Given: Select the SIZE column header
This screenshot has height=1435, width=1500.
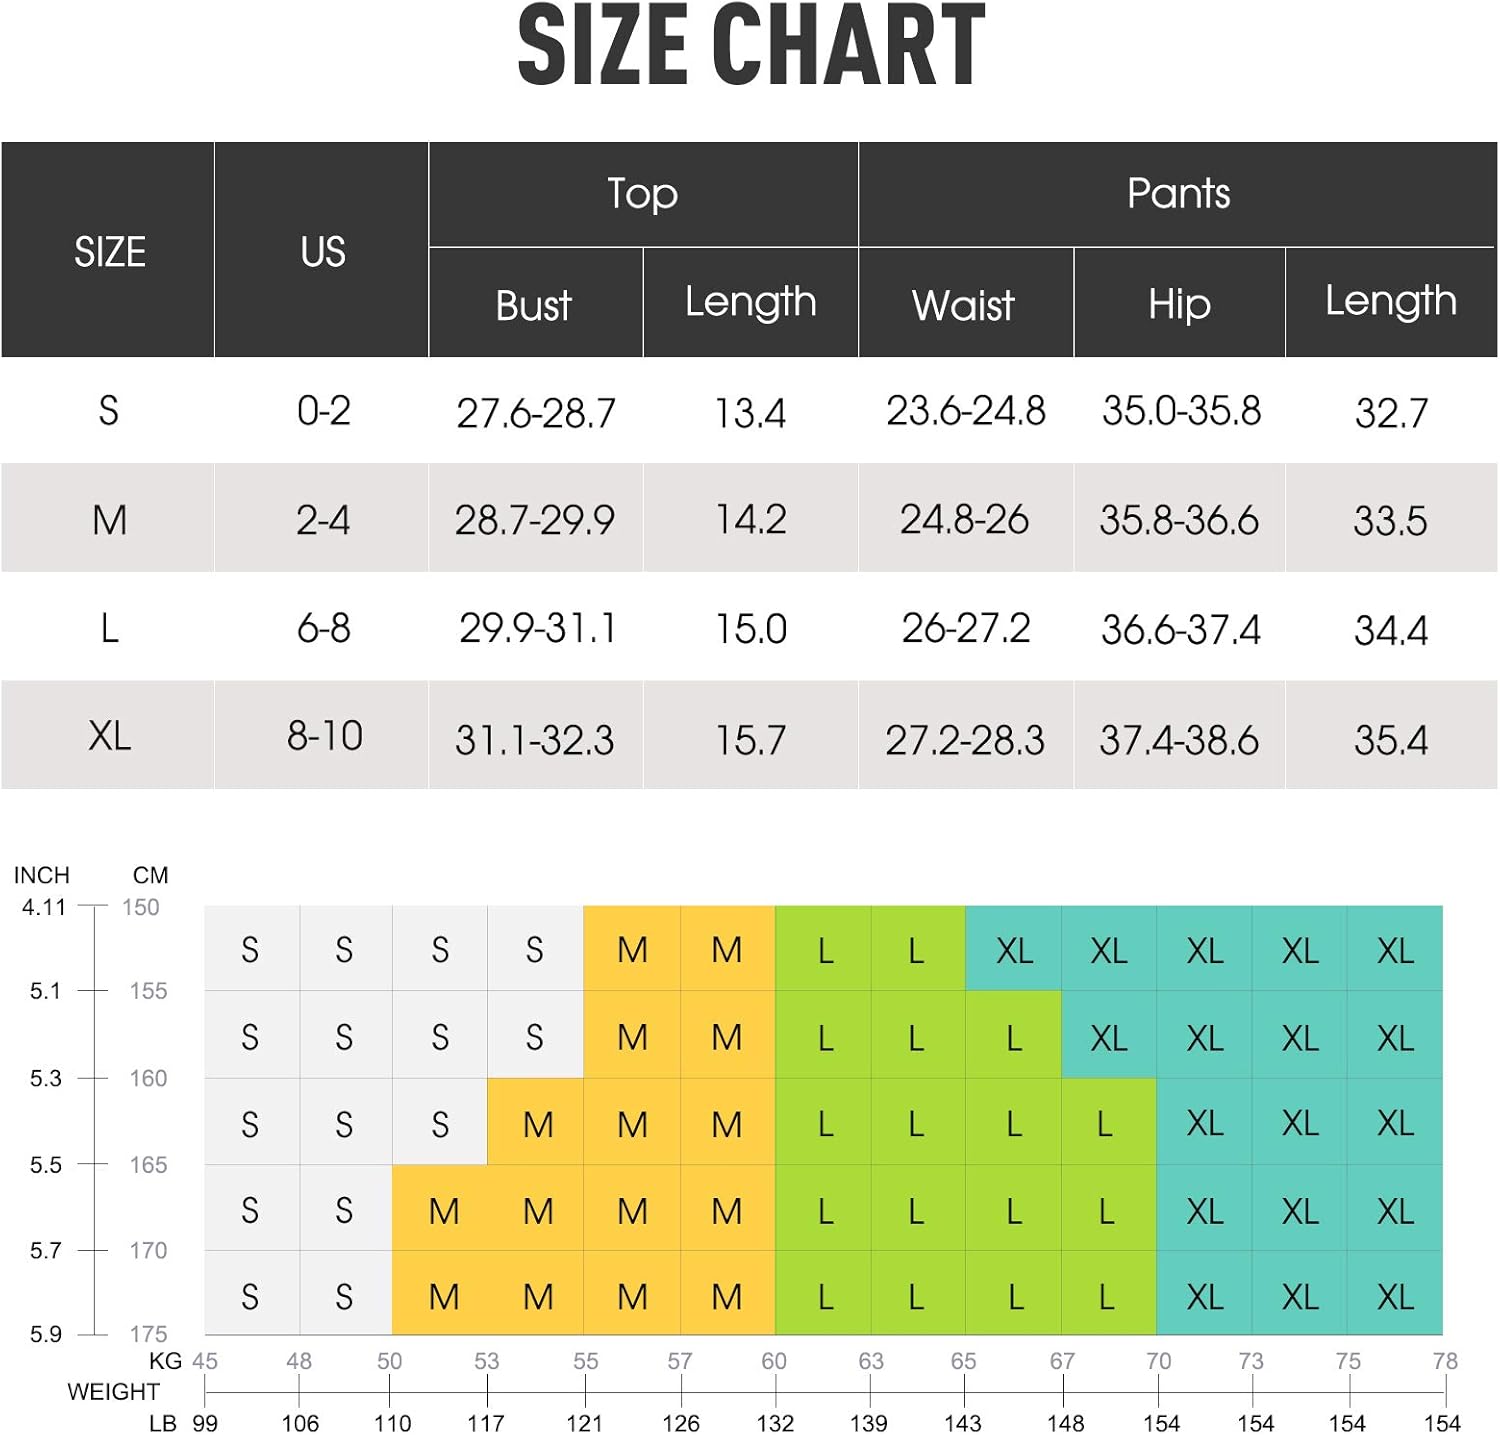Looking at the screenshot, I should [x=109, y=252].
